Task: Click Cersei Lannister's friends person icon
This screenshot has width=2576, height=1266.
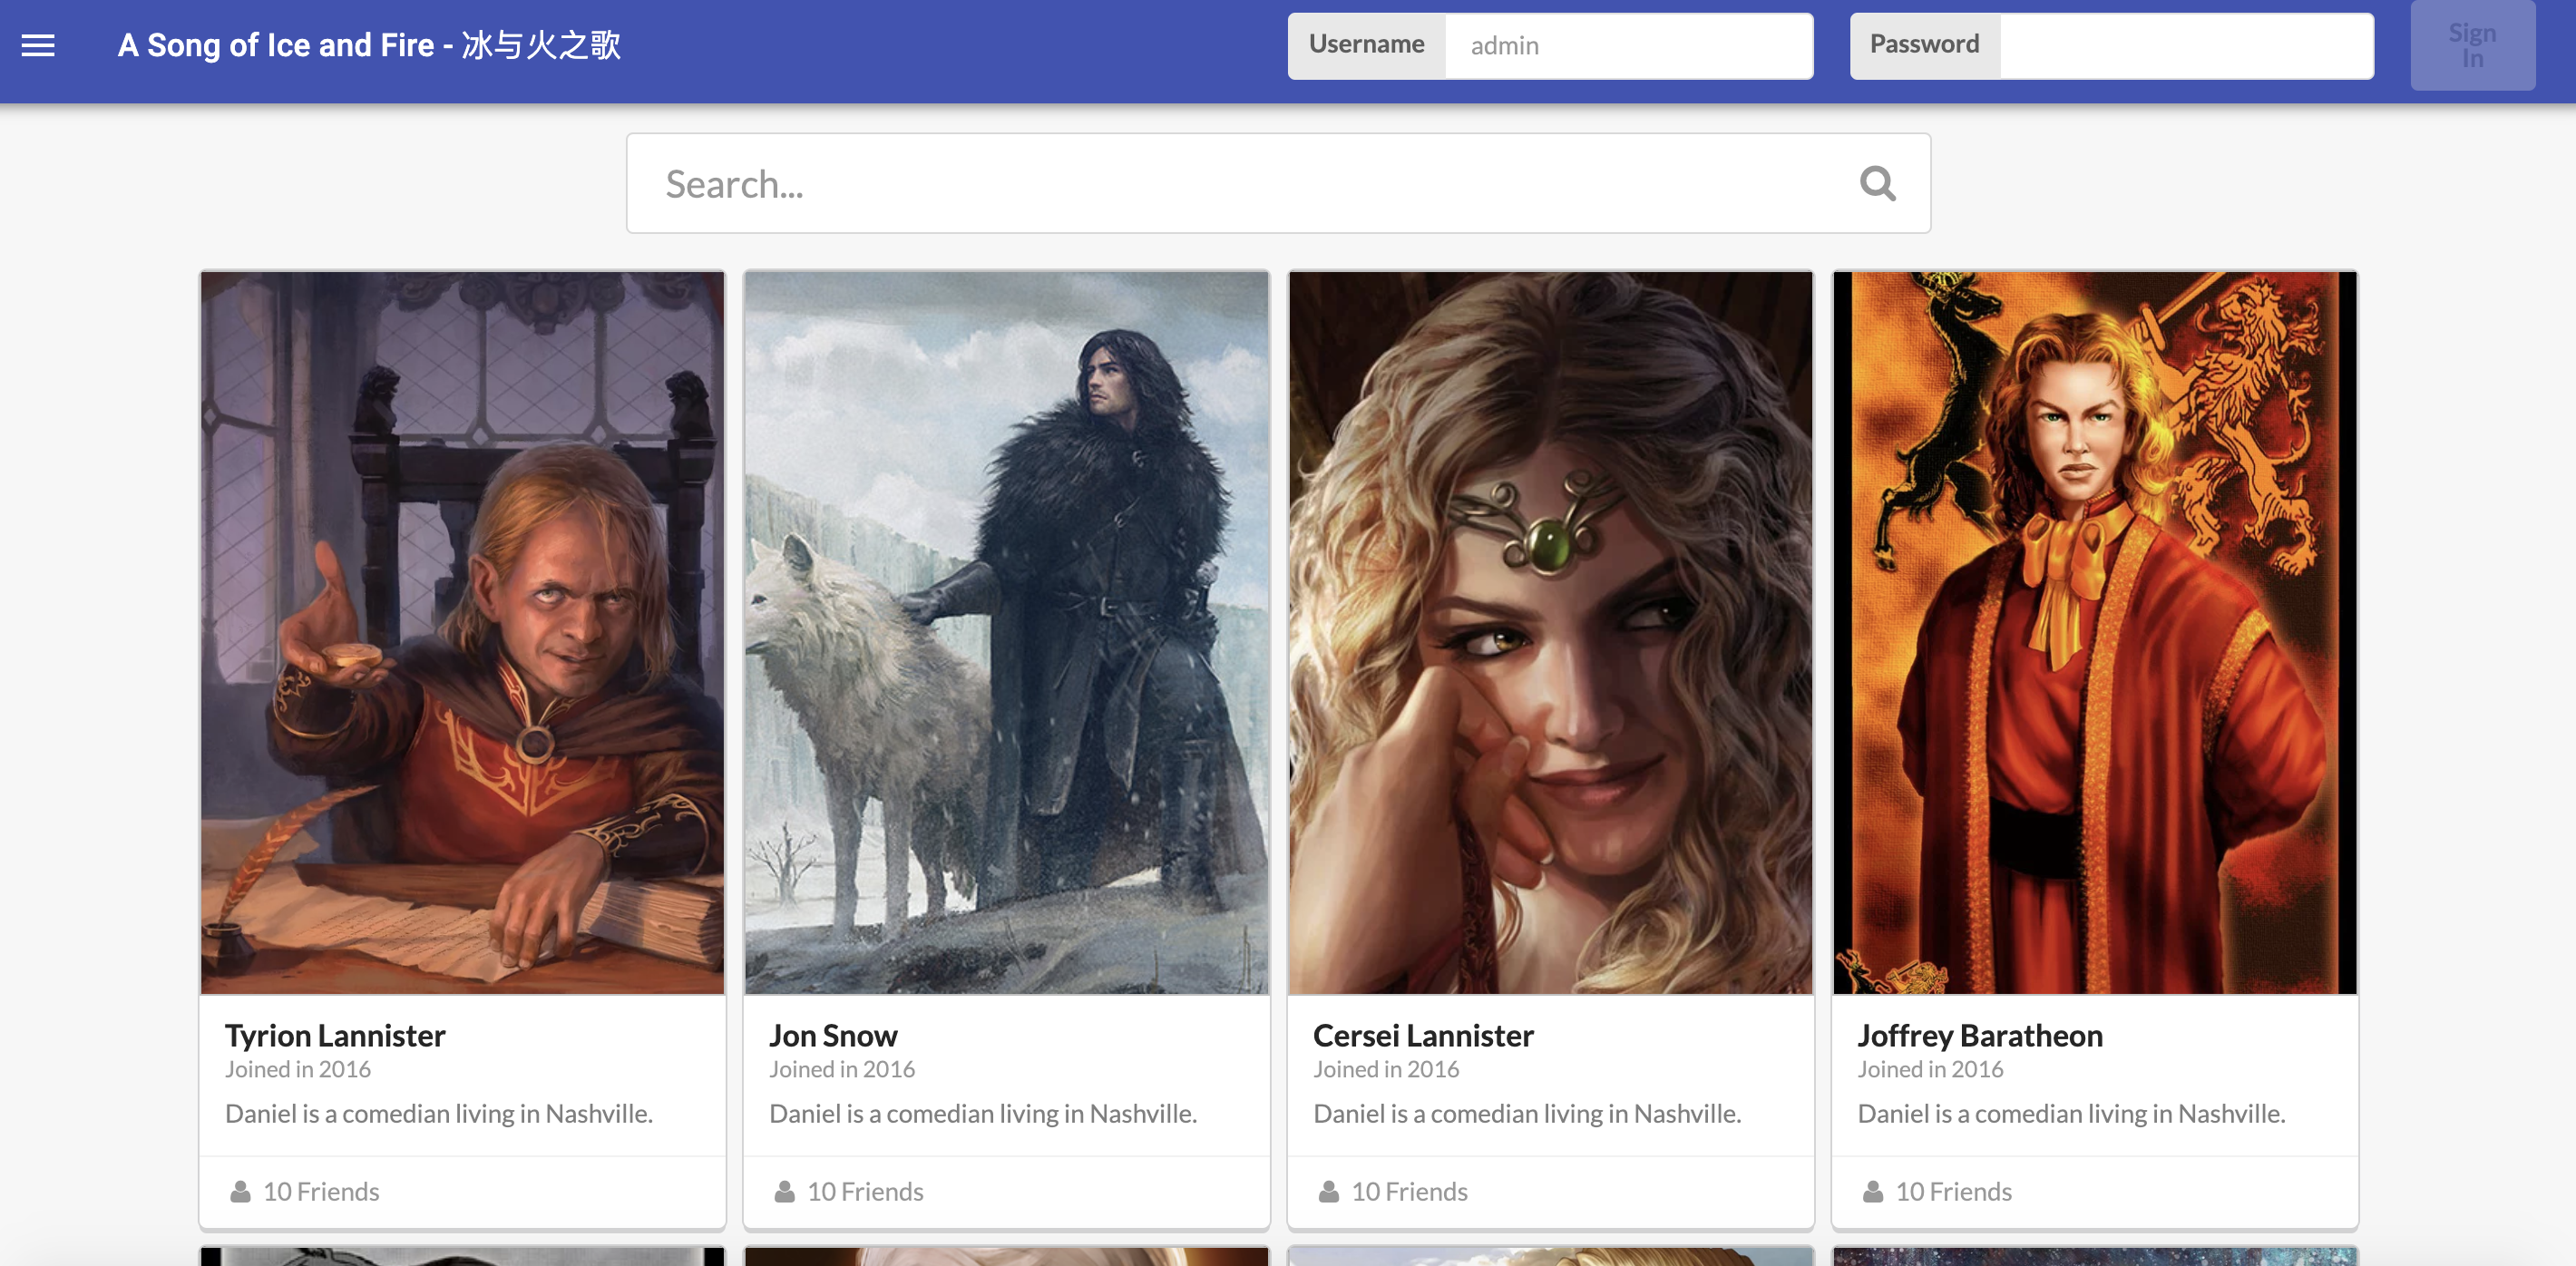Action: (x=1328, y=1191)
